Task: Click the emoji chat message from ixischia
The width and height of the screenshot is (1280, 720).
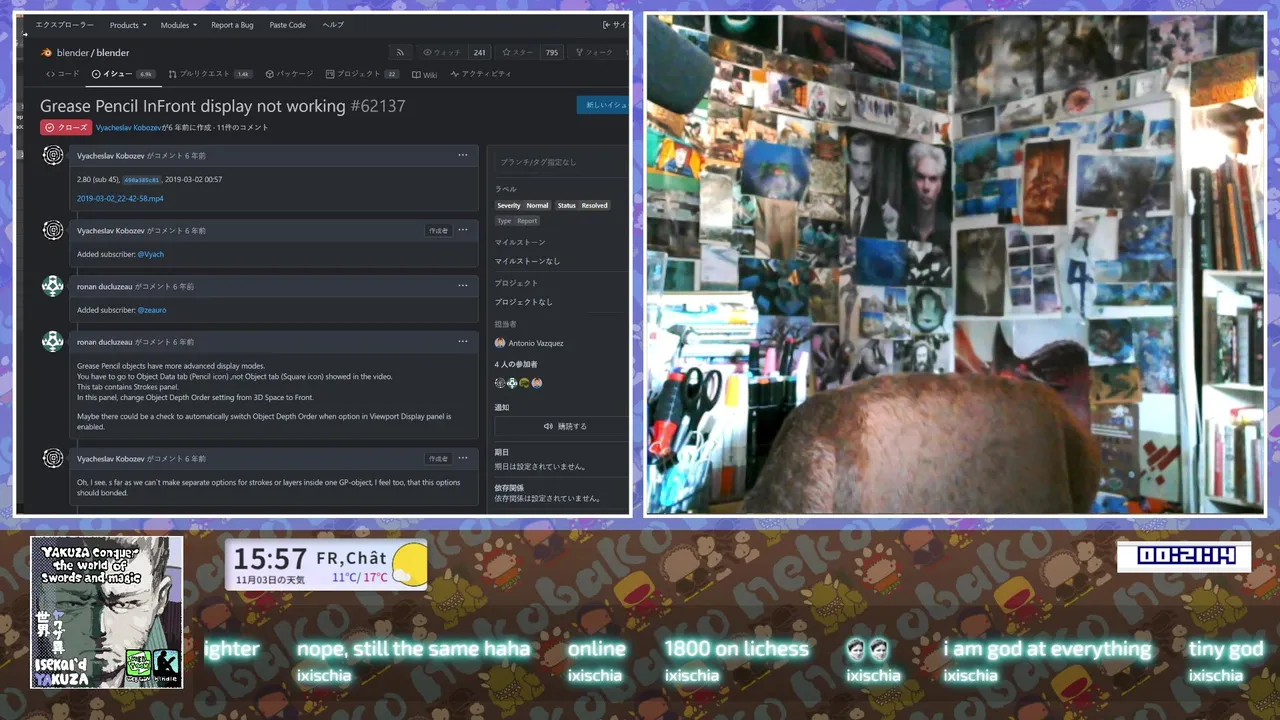Action: 867,649
